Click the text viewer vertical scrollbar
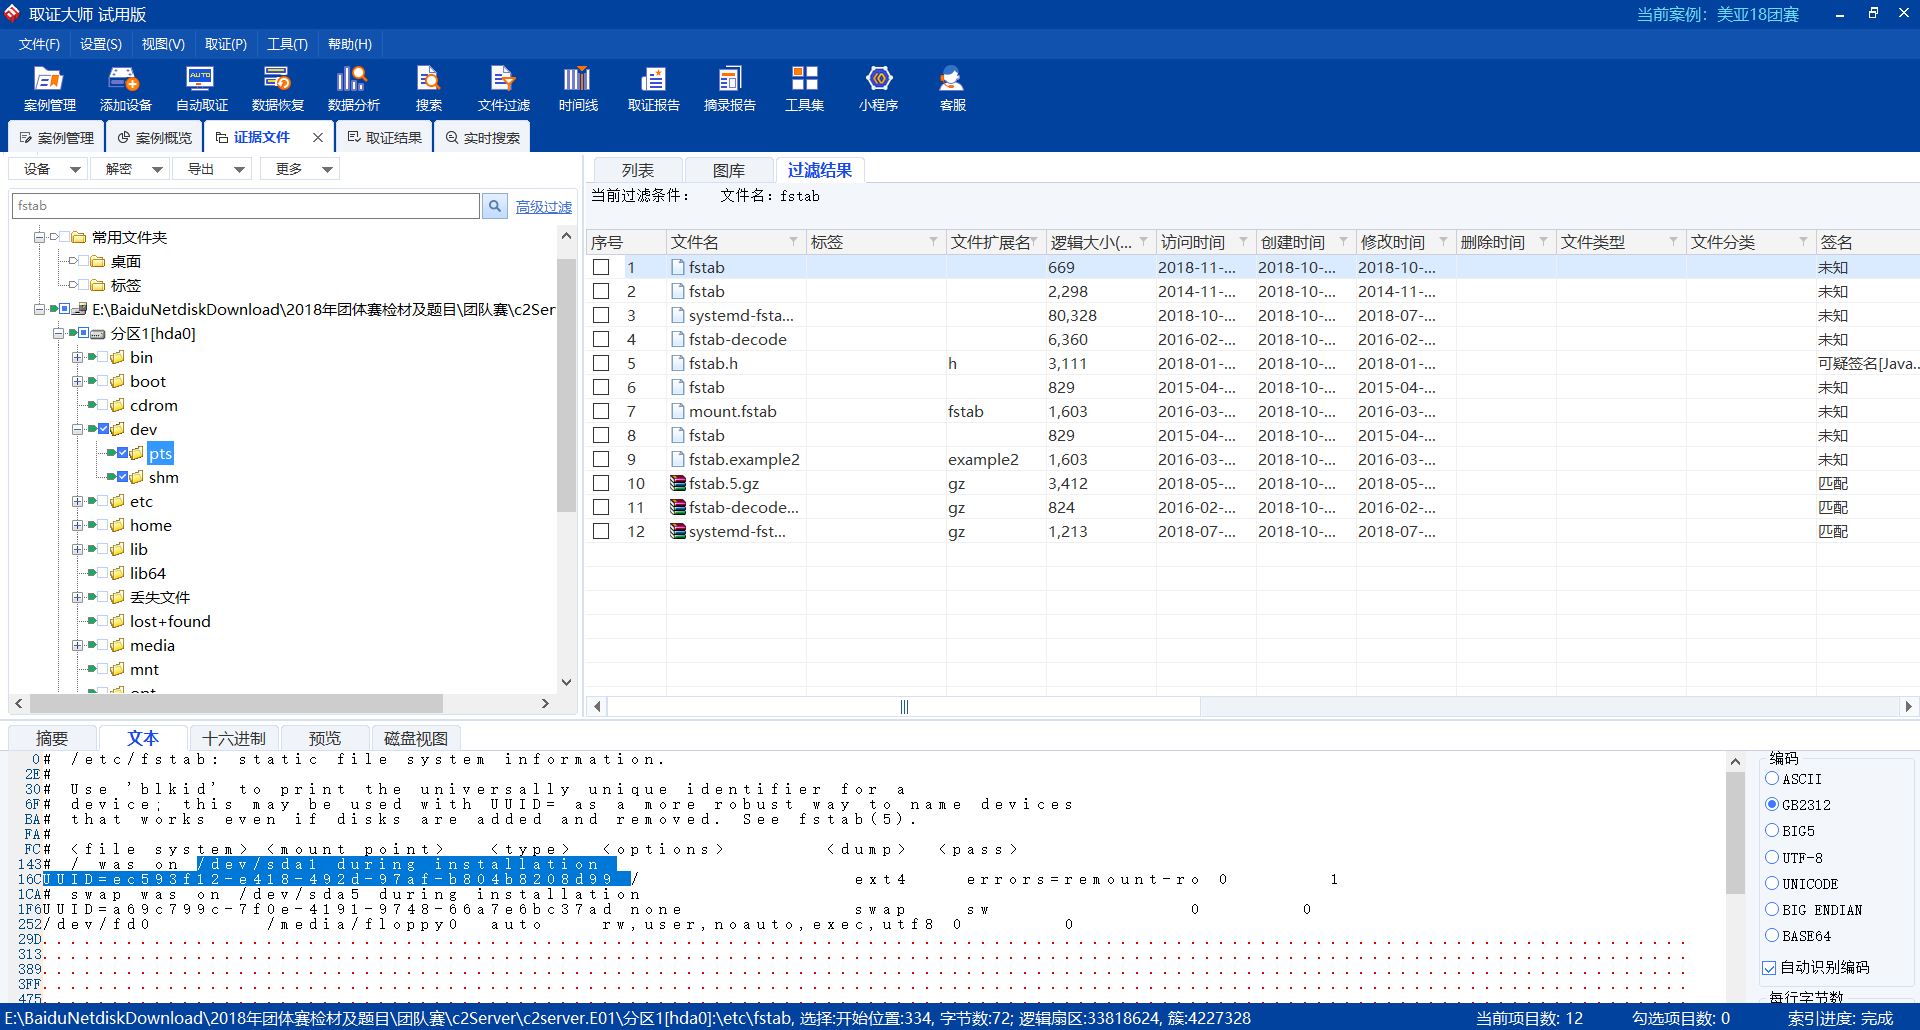Screen dimensions: 1920x1030 [1735, 832]
